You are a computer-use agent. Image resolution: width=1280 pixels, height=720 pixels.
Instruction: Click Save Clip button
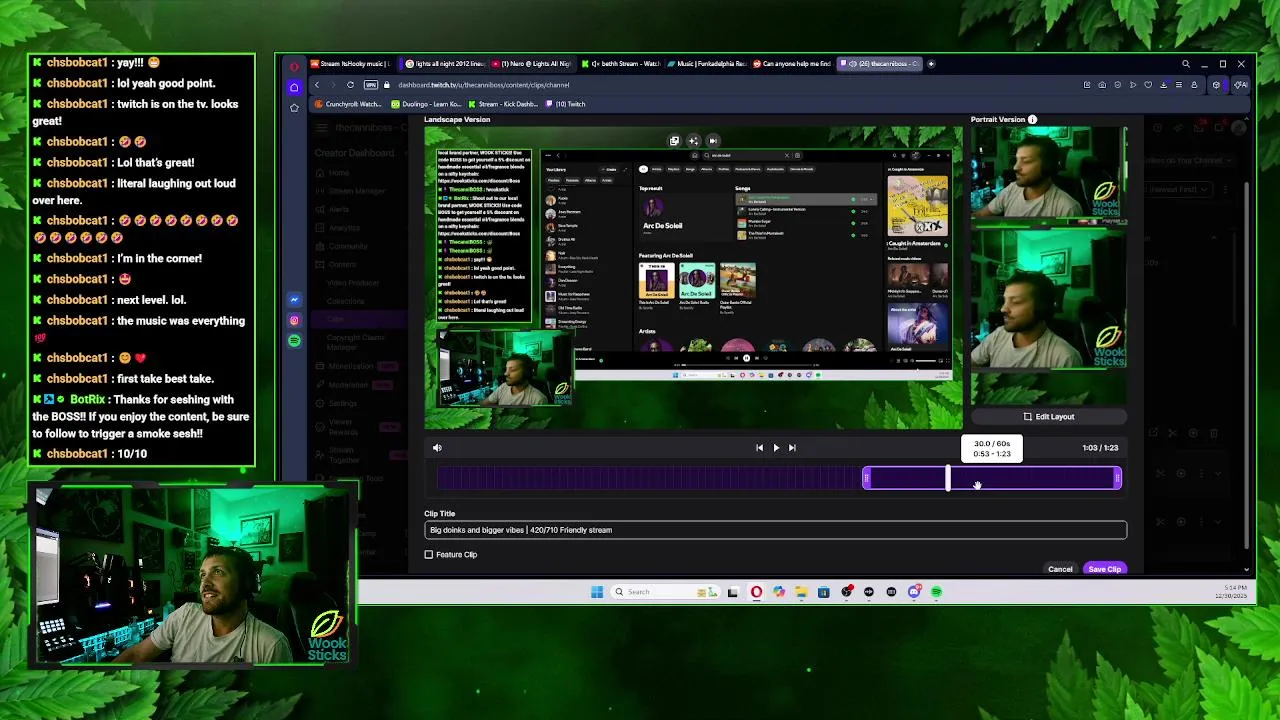(x=1104, y=569)
